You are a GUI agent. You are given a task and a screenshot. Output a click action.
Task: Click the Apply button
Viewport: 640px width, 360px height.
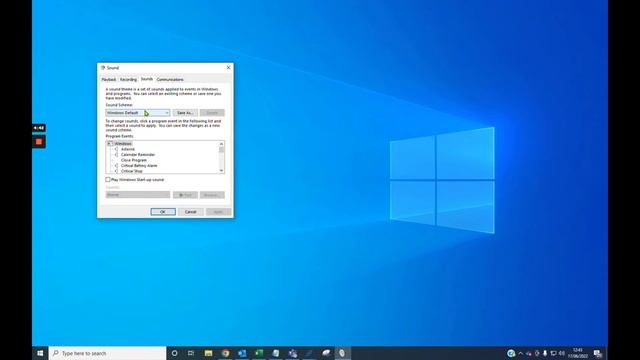(218, 212)
